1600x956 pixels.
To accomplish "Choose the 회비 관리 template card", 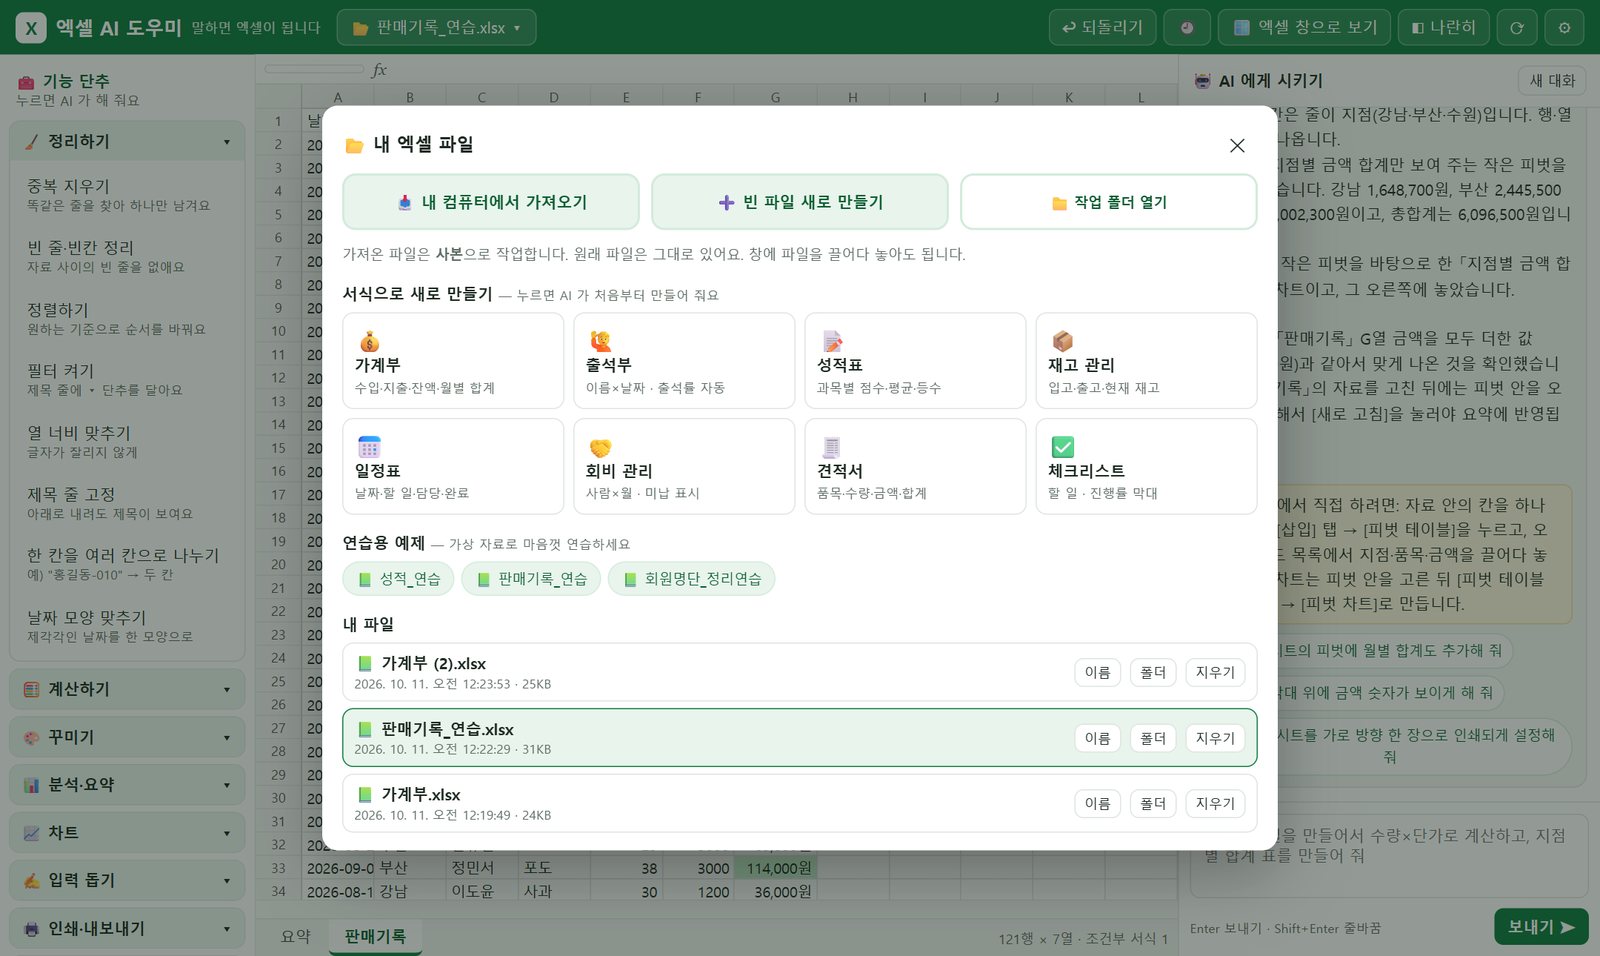I will click(x=684, y=466).
